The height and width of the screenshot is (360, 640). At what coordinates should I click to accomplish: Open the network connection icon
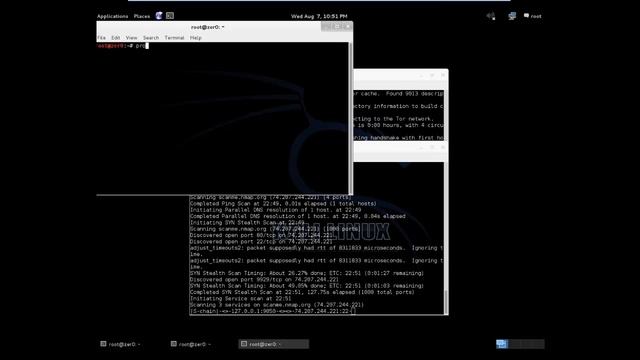click(512, 16)
